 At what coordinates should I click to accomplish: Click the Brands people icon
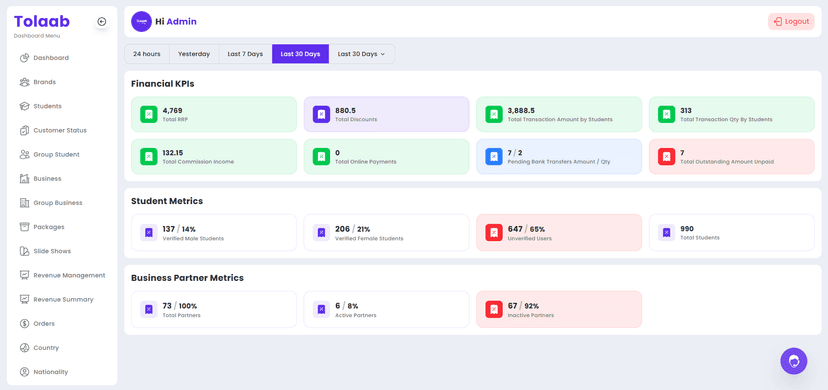click(24, 82)
